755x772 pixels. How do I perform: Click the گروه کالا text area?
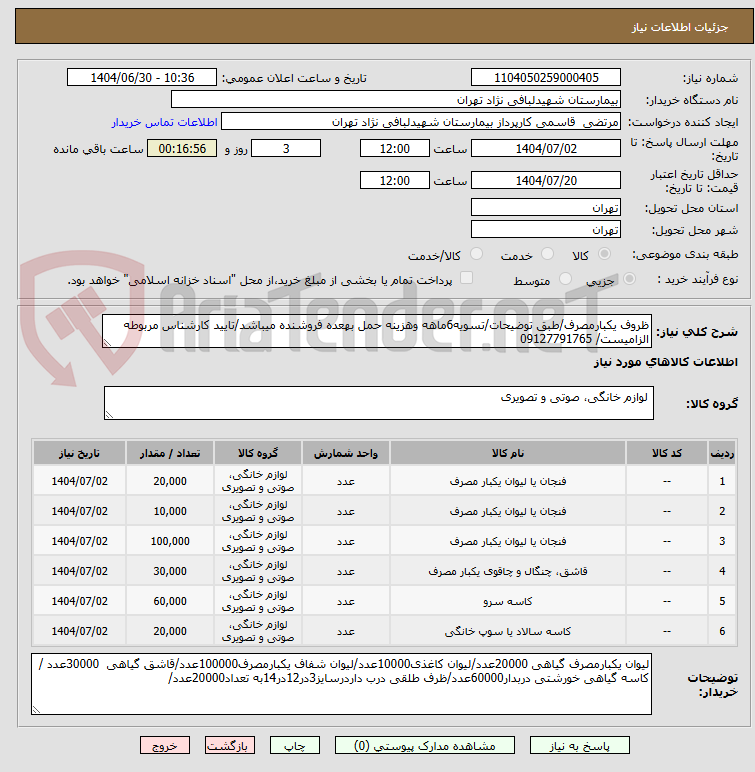pyautogui.click(x=379, y=403)
